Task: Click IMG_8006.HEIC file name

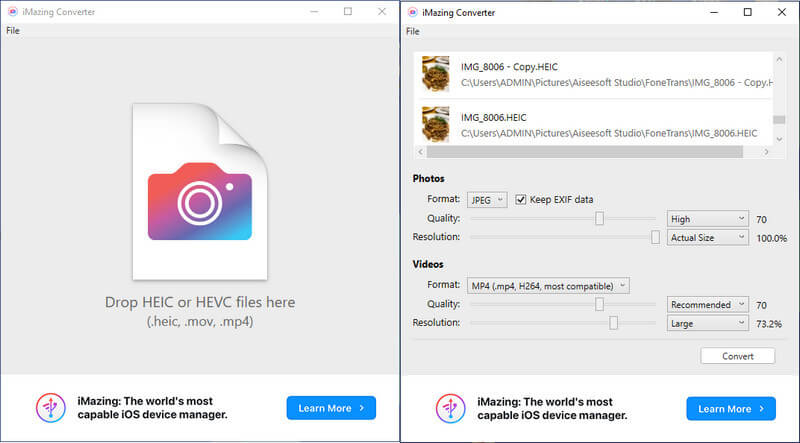Action: click(493, 117)
